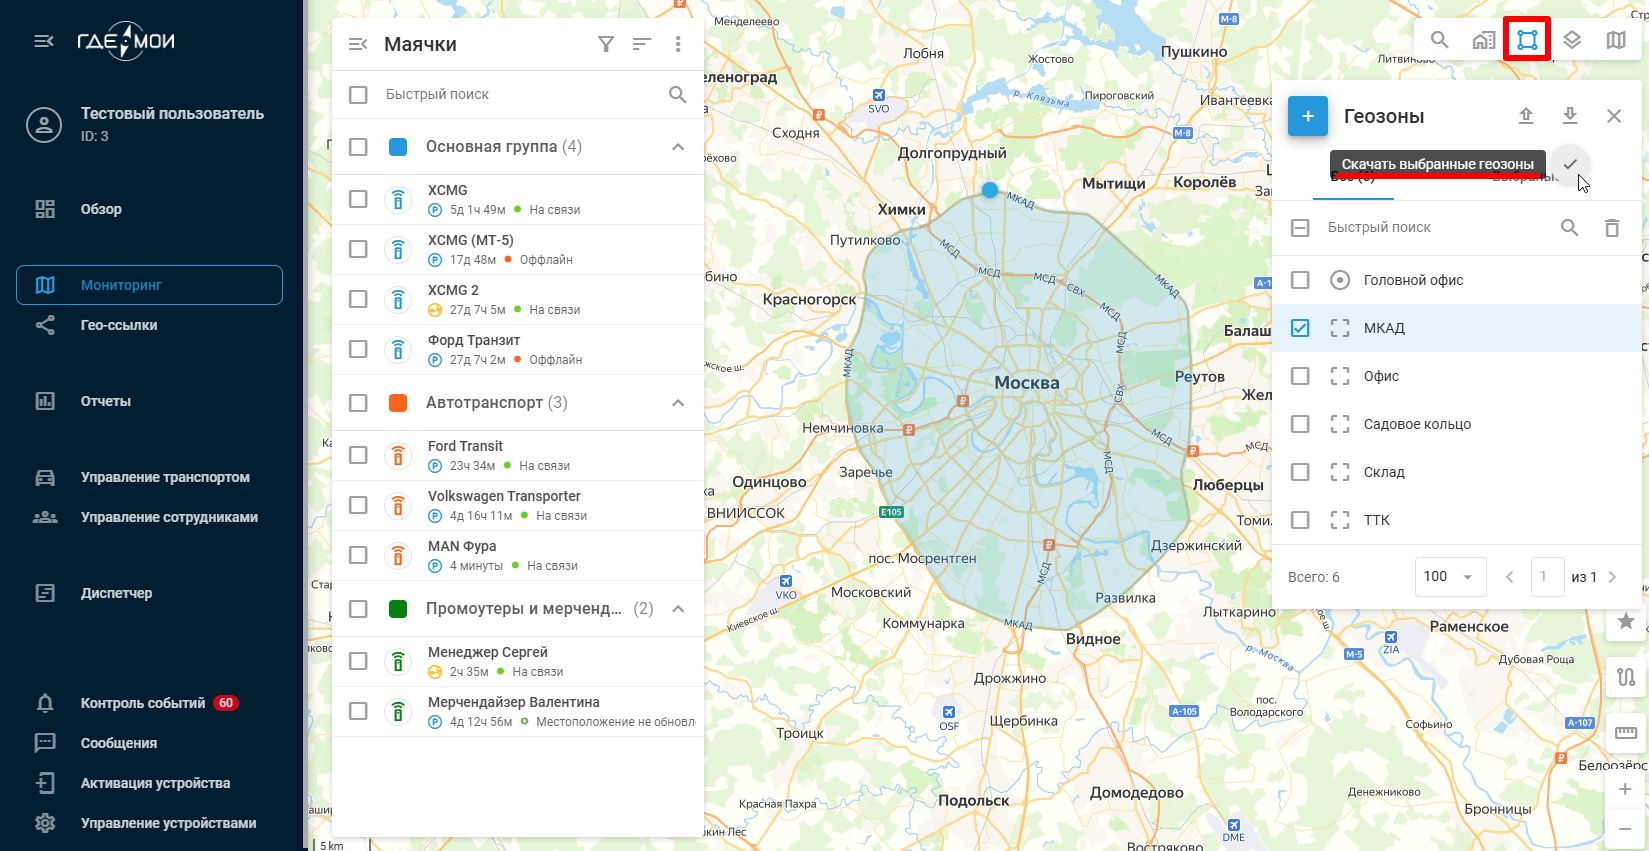The height and width of the screenshot is (851, 1649).
Task: Click the blue add geozone plus button
Action: pos(1307,116)
